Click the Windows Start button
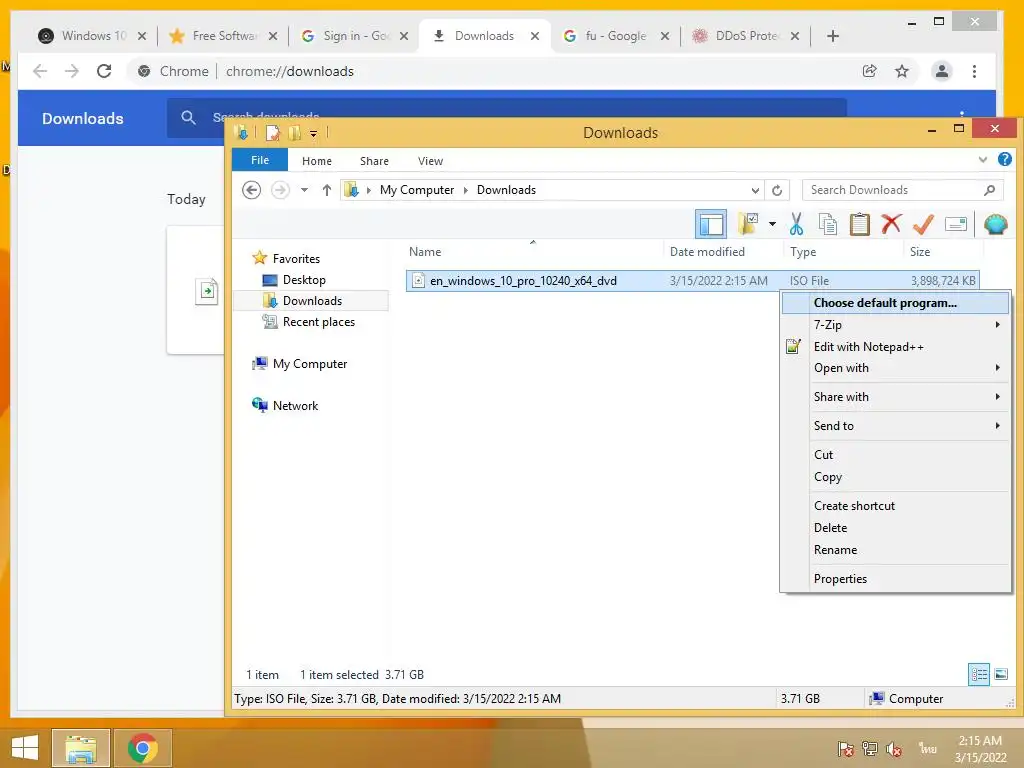The height and width of the screenshot is (768, 1024). pyautogui.click(x=25, y=748)
